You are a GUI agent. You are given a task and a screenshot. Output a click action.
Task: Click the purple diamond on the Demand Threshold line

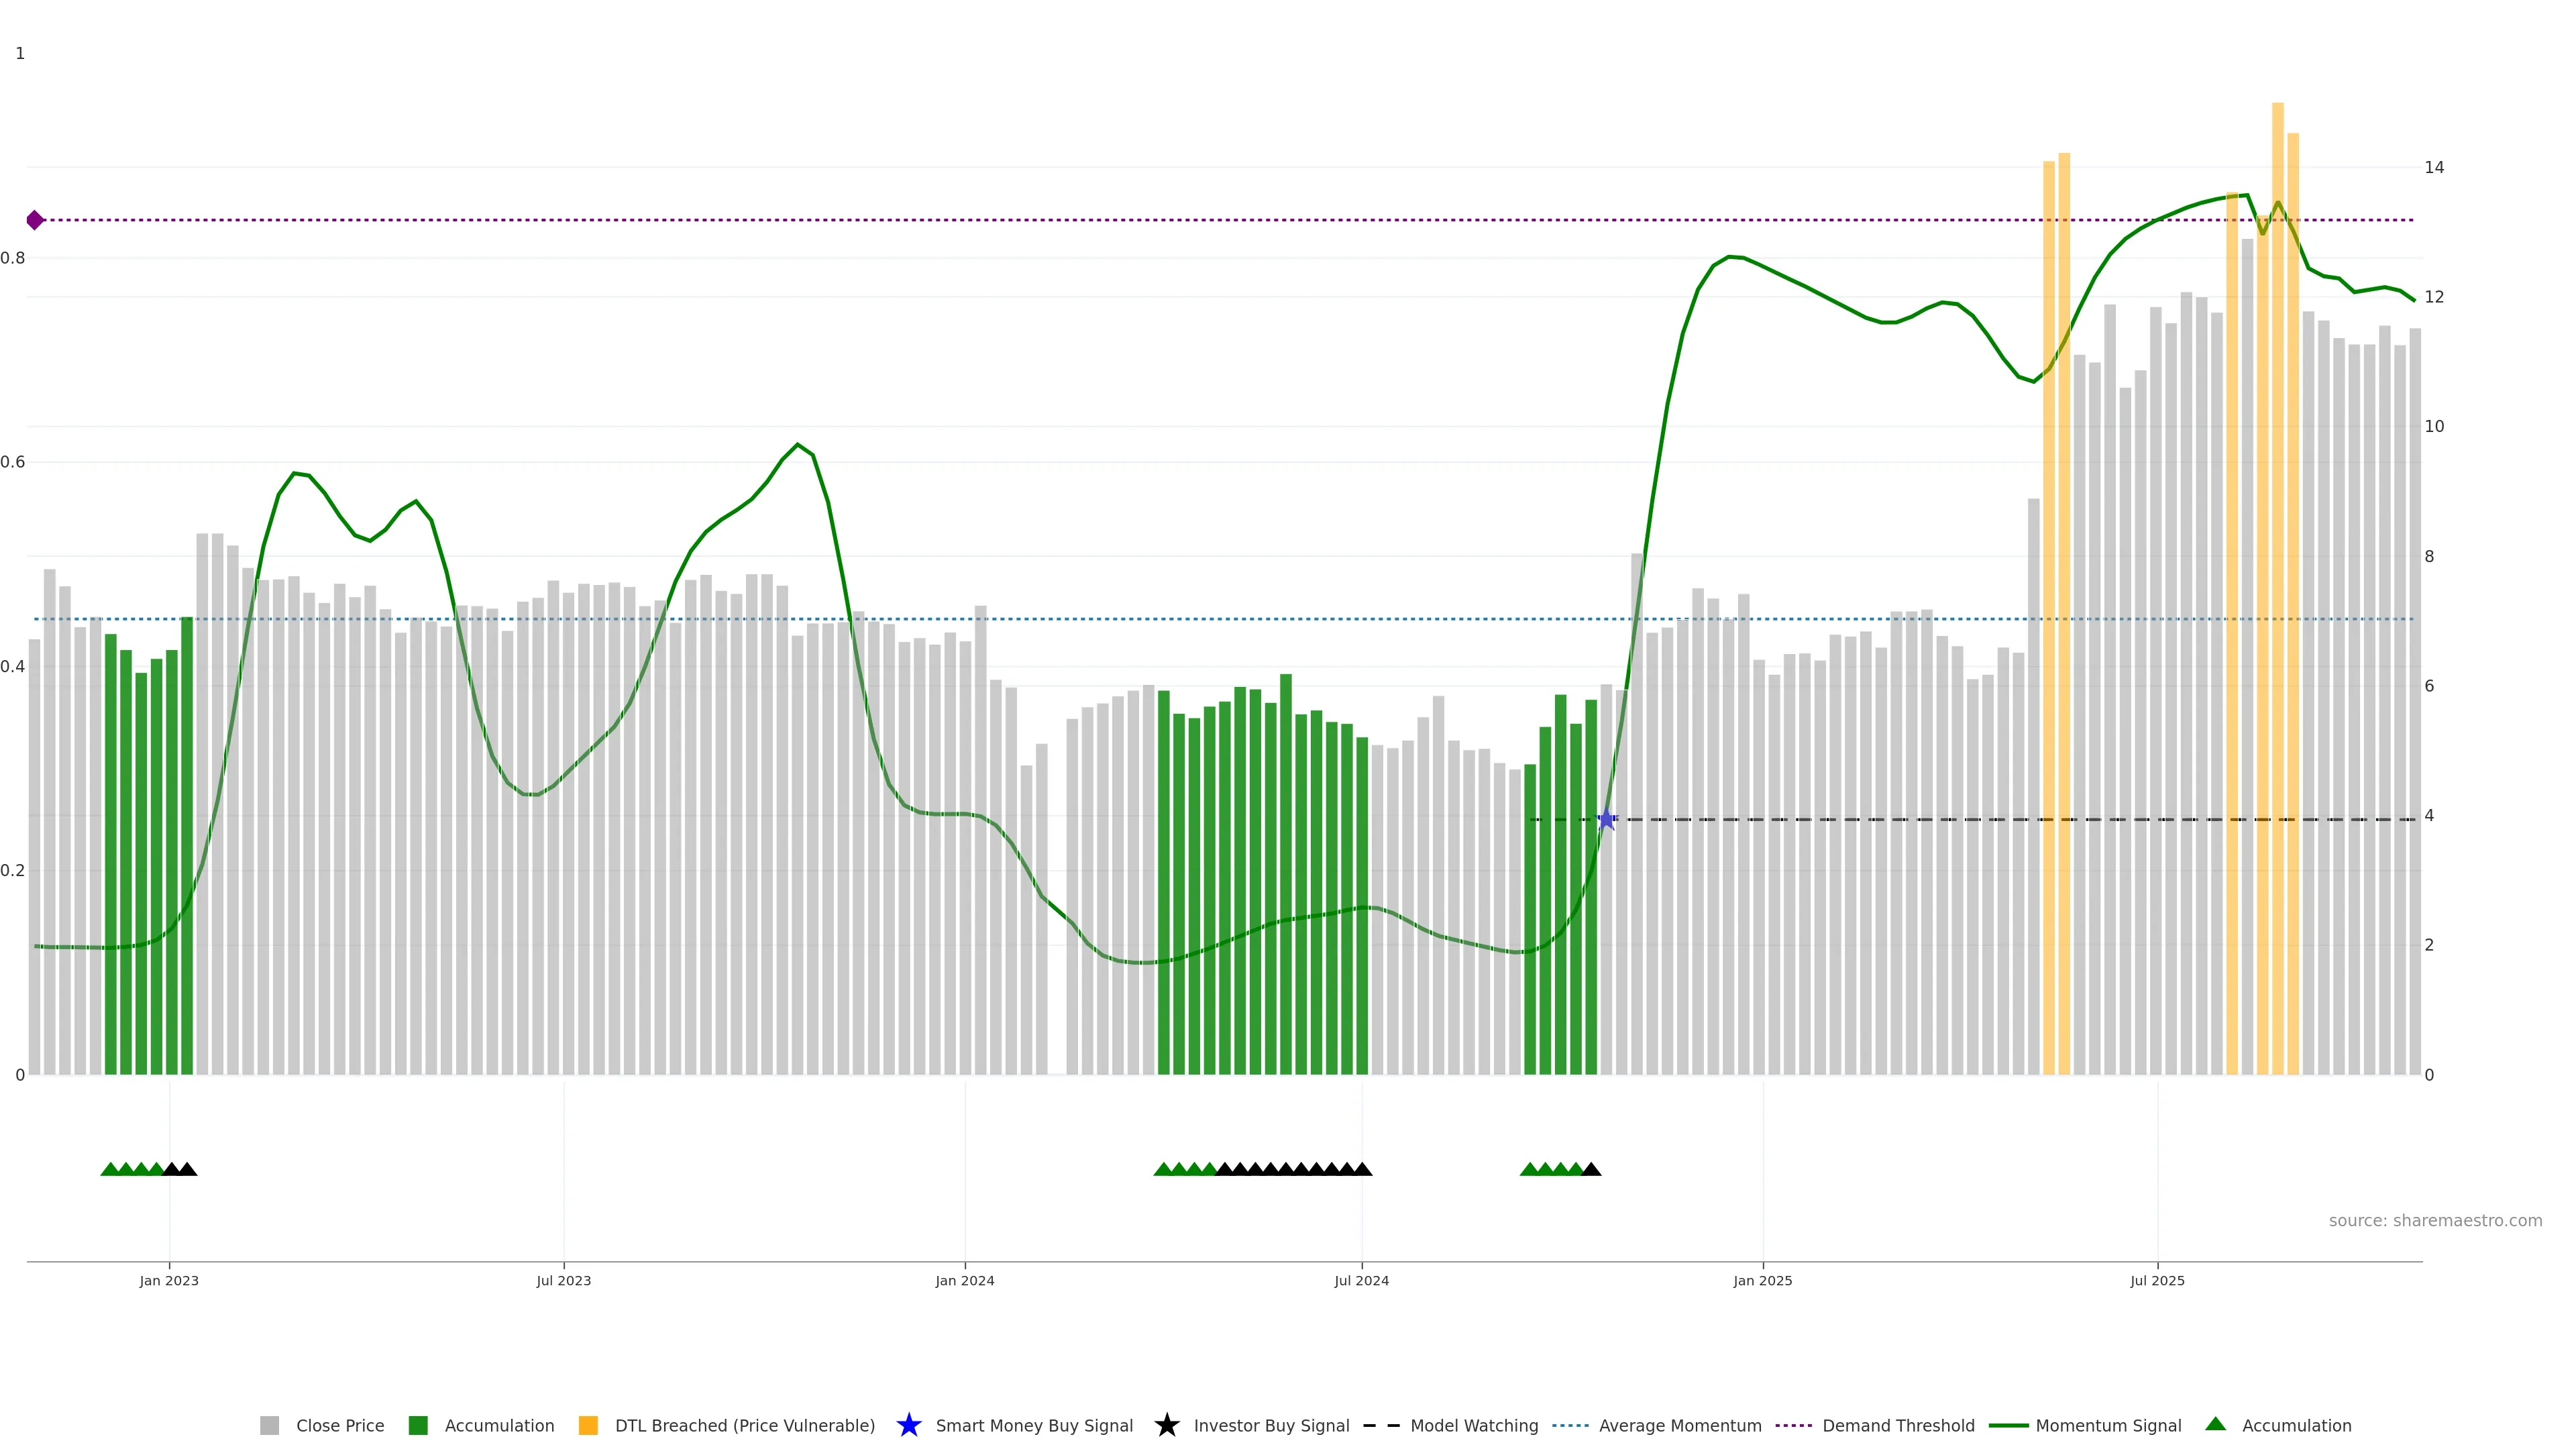[x=35, y=220]
